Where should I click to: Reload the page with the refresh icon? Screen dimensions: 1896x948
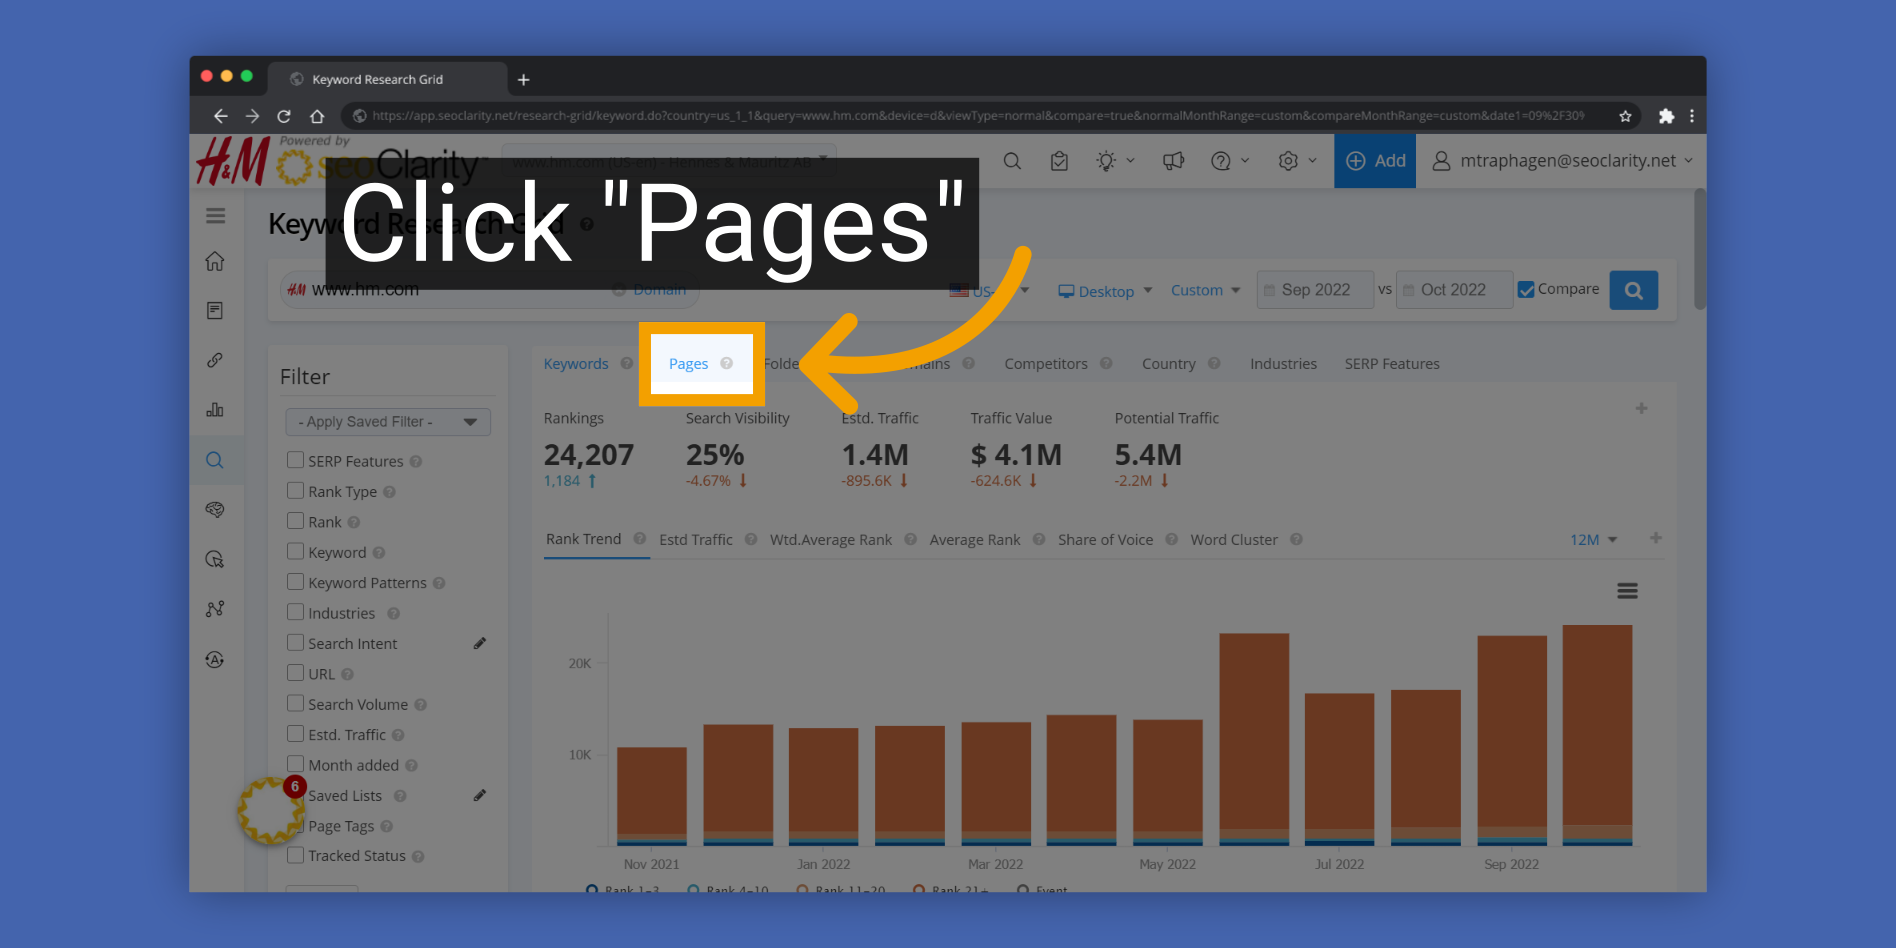[284, 116]
